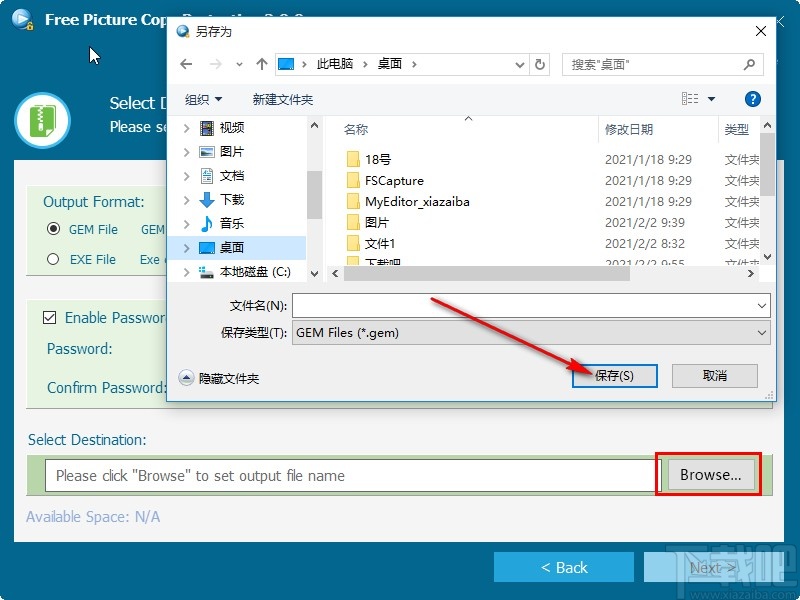Select GEM File output format
This screenshot has height=600, width=800.
(x=53, y=229)
